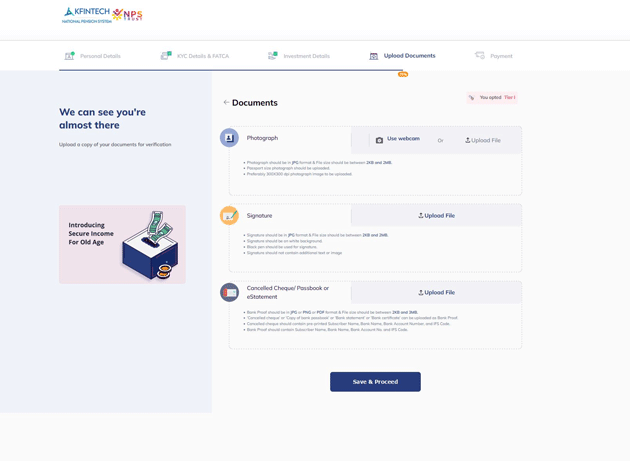Image resolution: width=630 pixels, height=461 pixels.
Task: Go back using the Documents arrow
Action: click(226, 102)
